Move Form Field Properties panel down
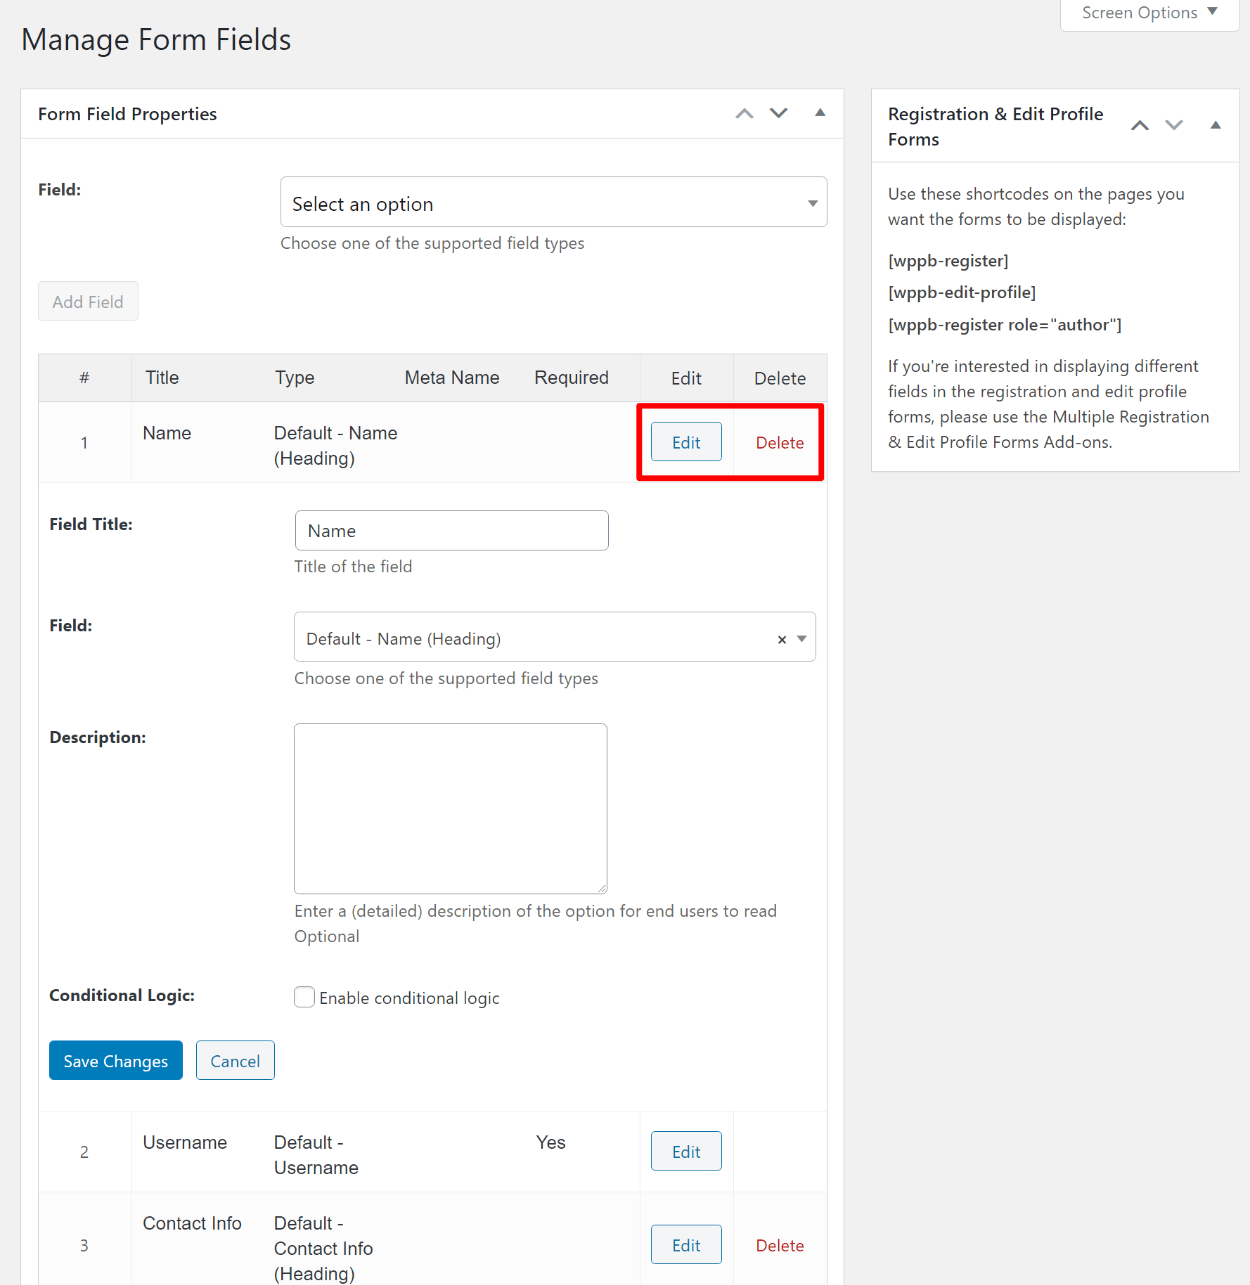The image size is (1250, 1285). (779, 114)
